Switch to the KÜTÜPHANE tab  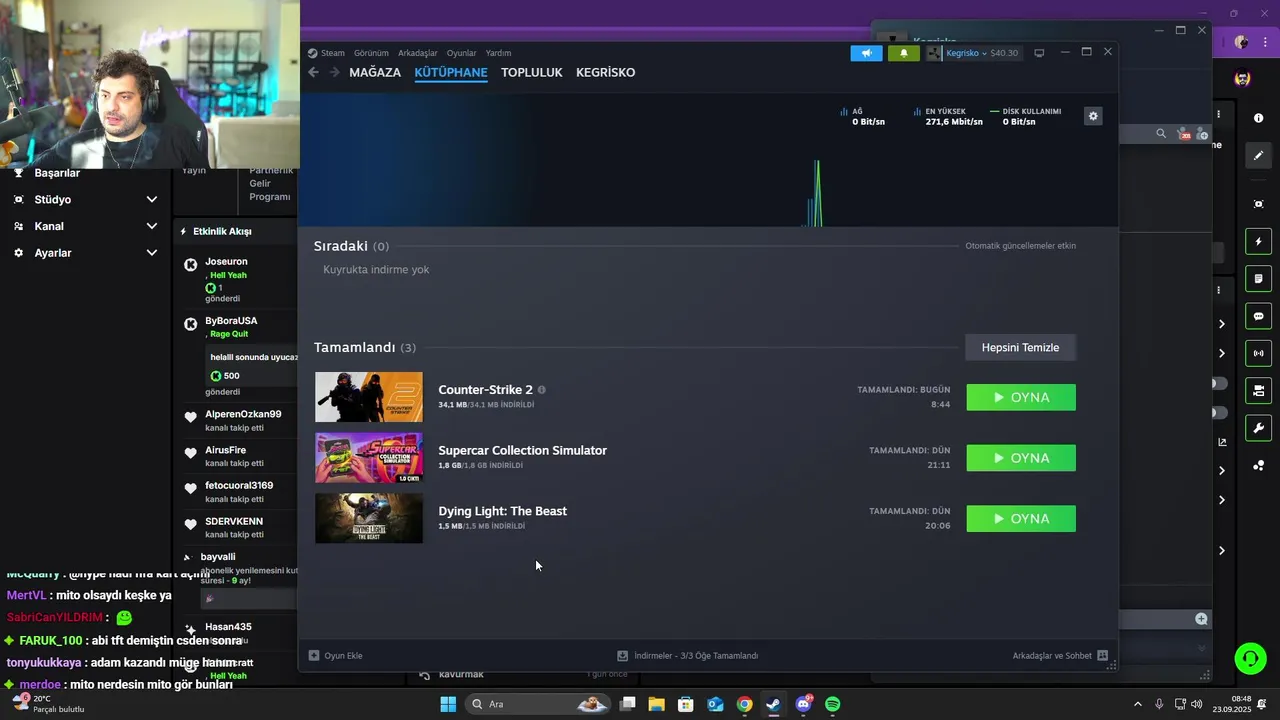(x=451, y=72)
